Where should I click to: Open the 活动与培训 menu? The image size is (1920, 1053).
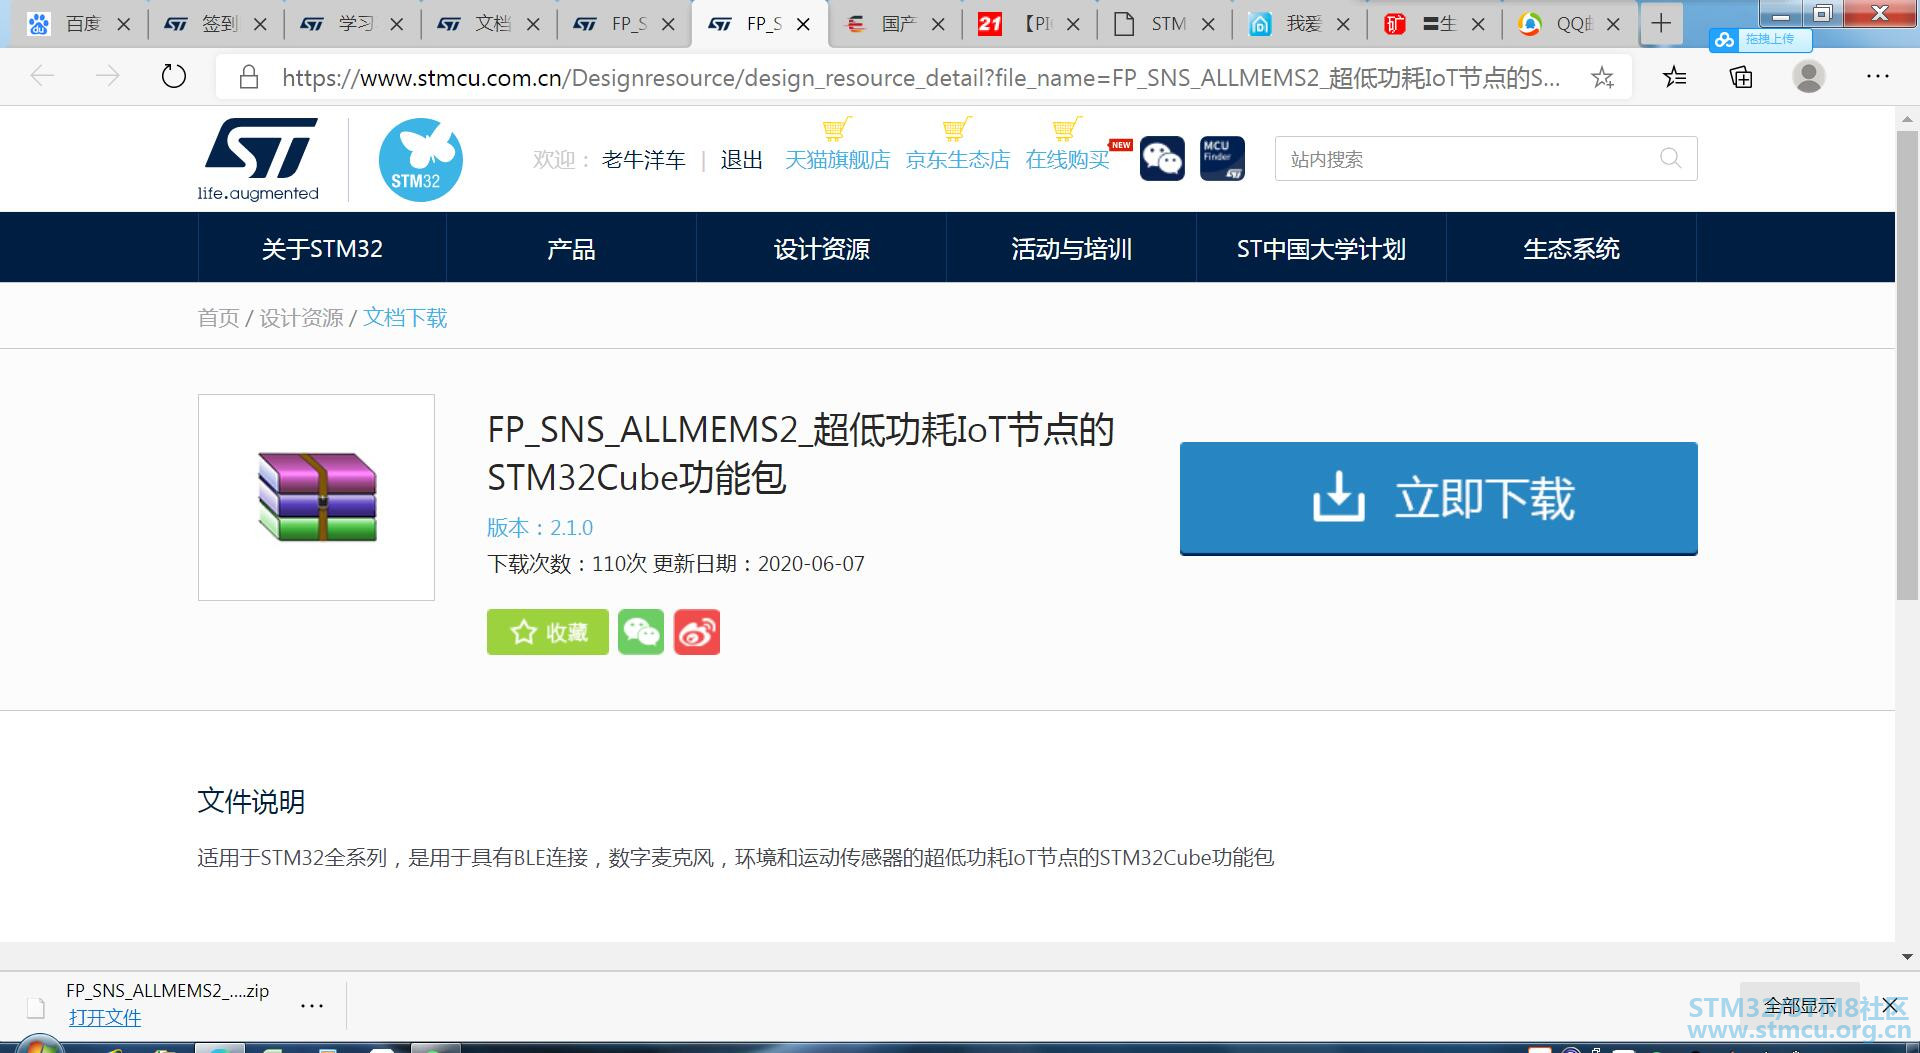point(1071,248)
